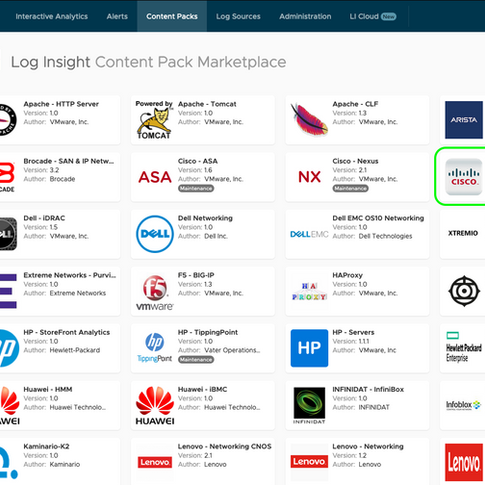Click the green INFINIDAT ring logo
This screenshot has height=485, width=485.
click(309, 405)
